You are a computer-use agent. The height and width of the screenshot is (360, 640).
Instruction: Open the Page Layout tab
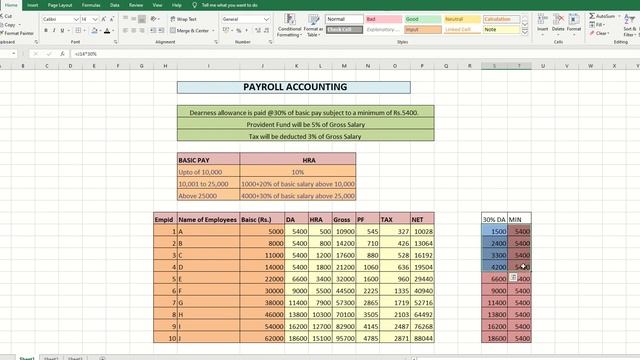tap(60, 5)
